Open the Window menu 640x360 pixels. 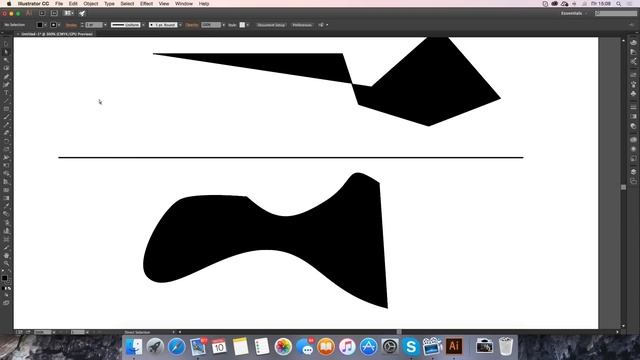184,4
